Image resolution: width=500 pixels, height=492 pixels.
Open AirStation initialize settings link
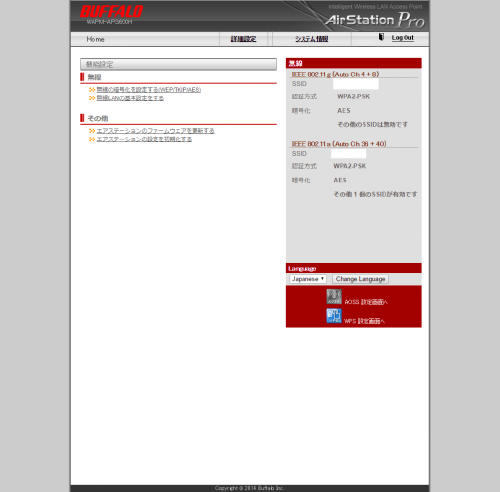point(144,139)
